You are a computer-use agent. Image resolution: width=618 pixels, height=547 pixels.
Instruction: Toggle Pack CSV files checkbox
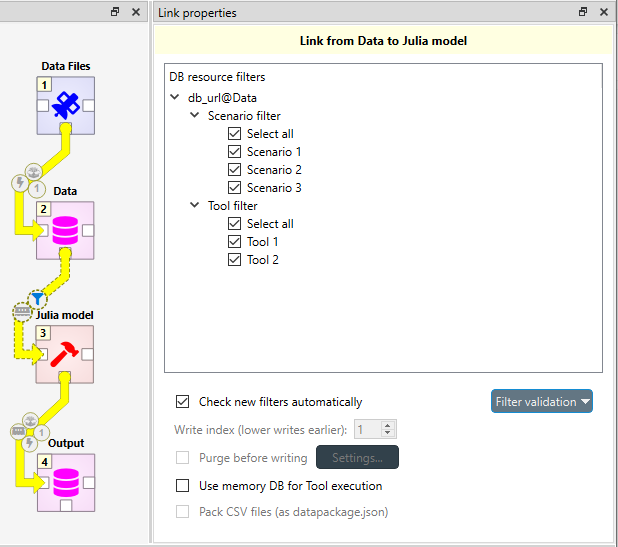point(182,512)
